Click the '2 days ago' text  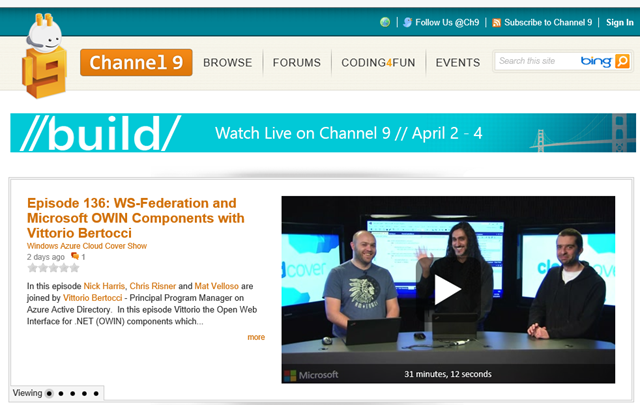click(46, 257)
